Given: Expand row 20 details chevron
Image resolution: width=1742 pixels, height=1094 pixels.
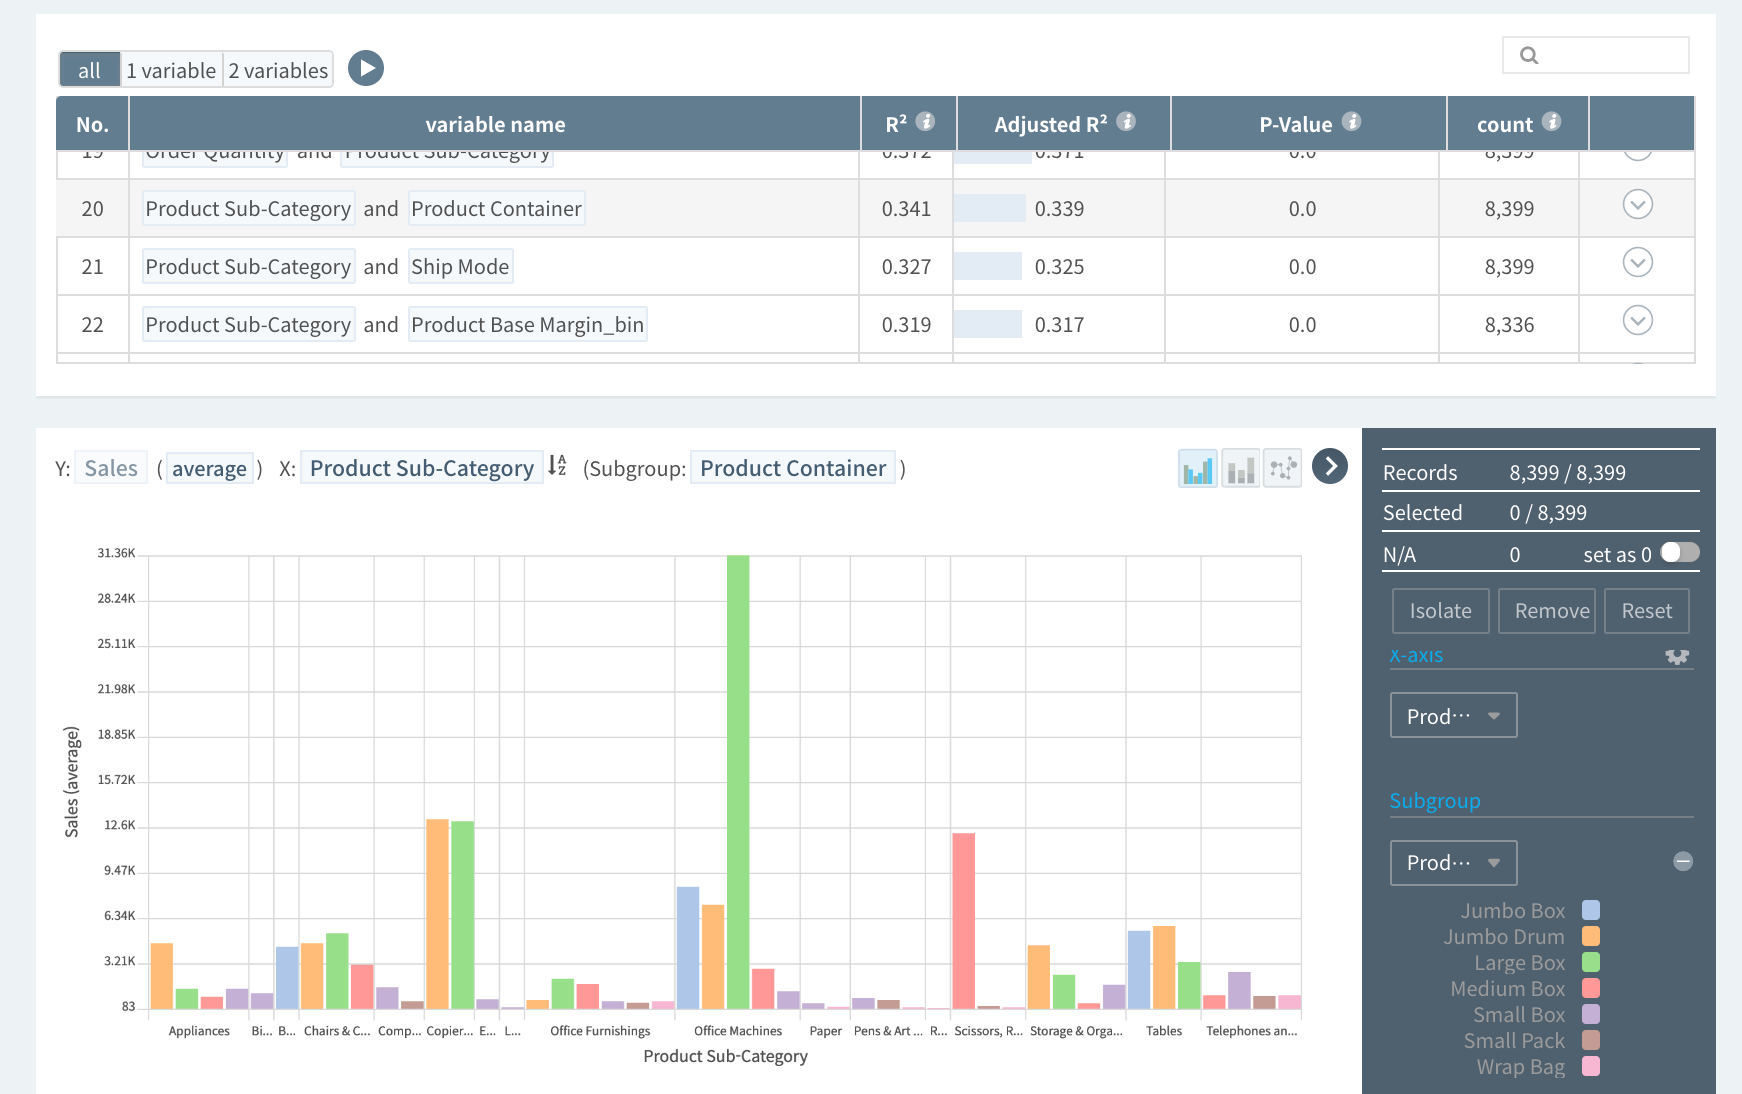Looking at the screenshot, I should pos(1637,205).
